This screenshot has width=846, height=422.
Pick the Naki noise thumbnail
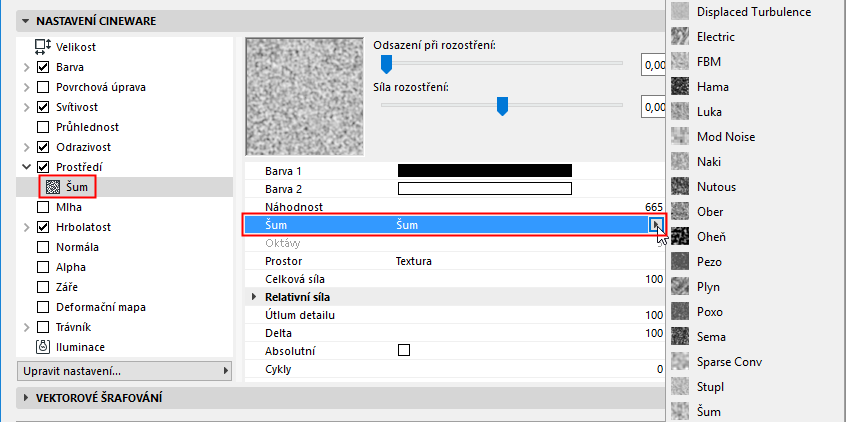[680, 161]
